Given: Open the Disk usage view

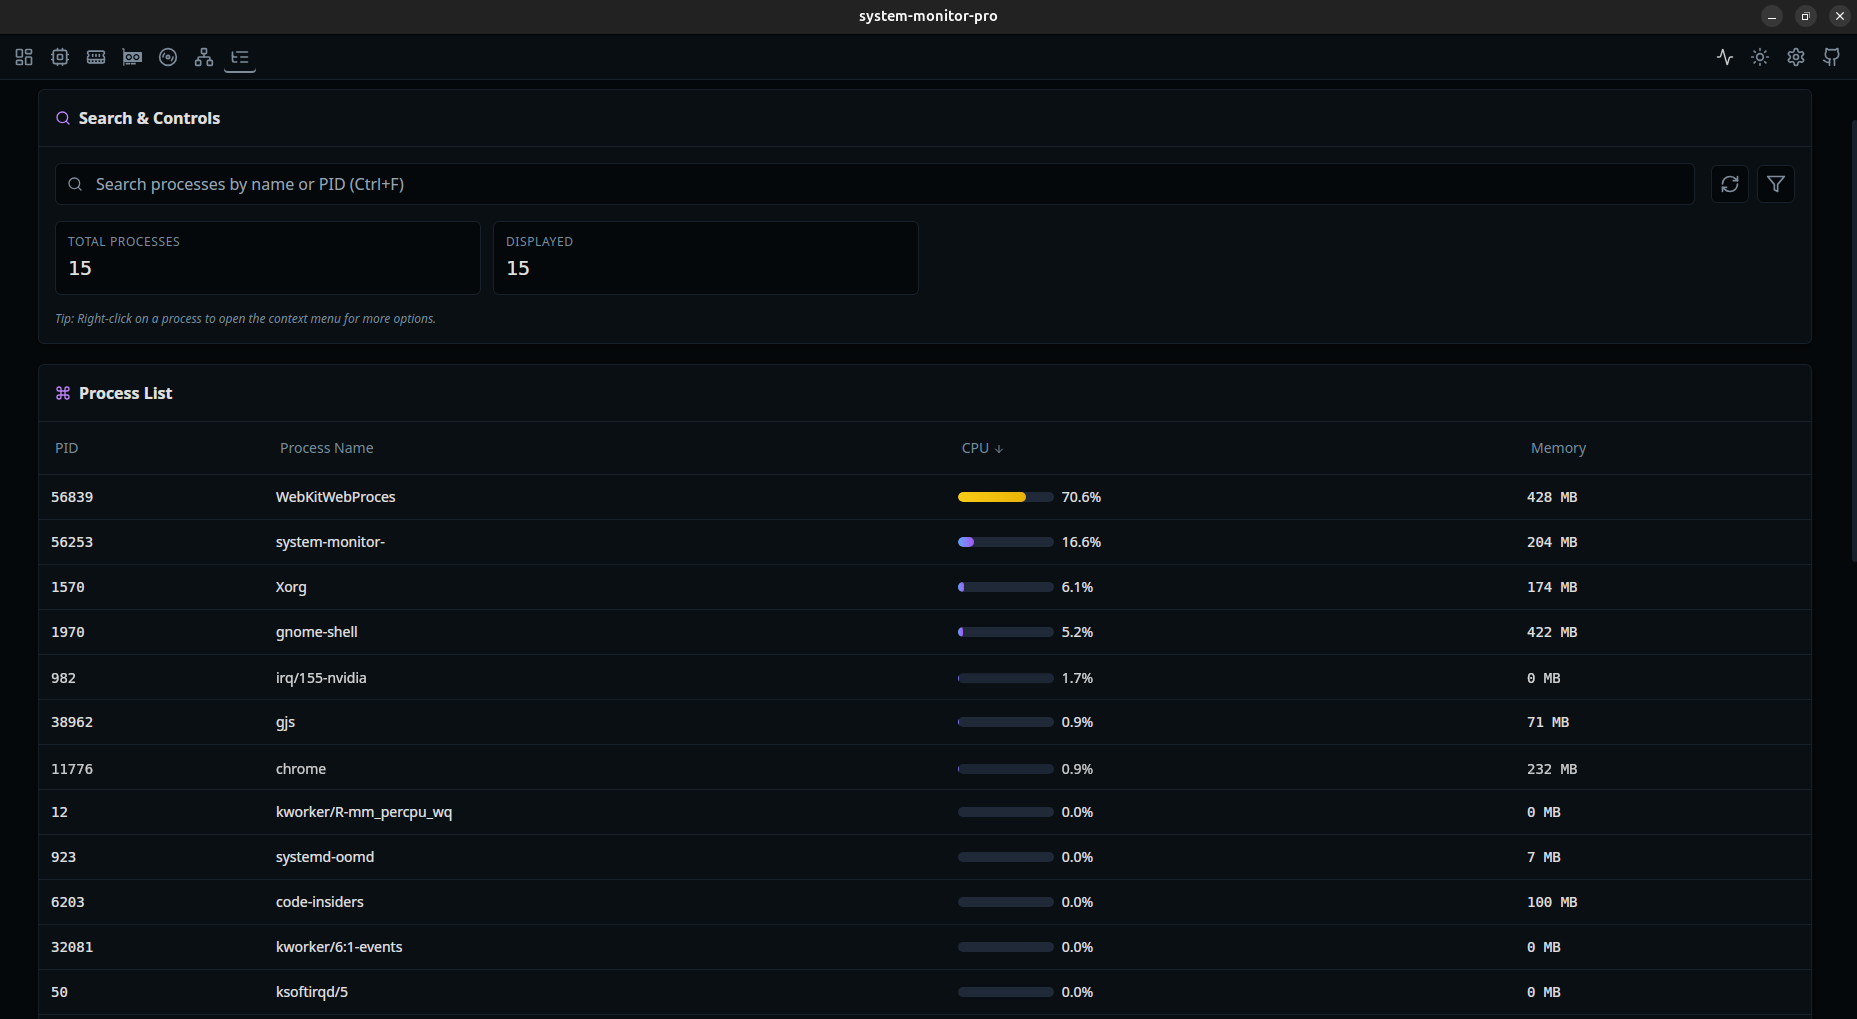Looking at the screenshot, I should pos(167,57).
